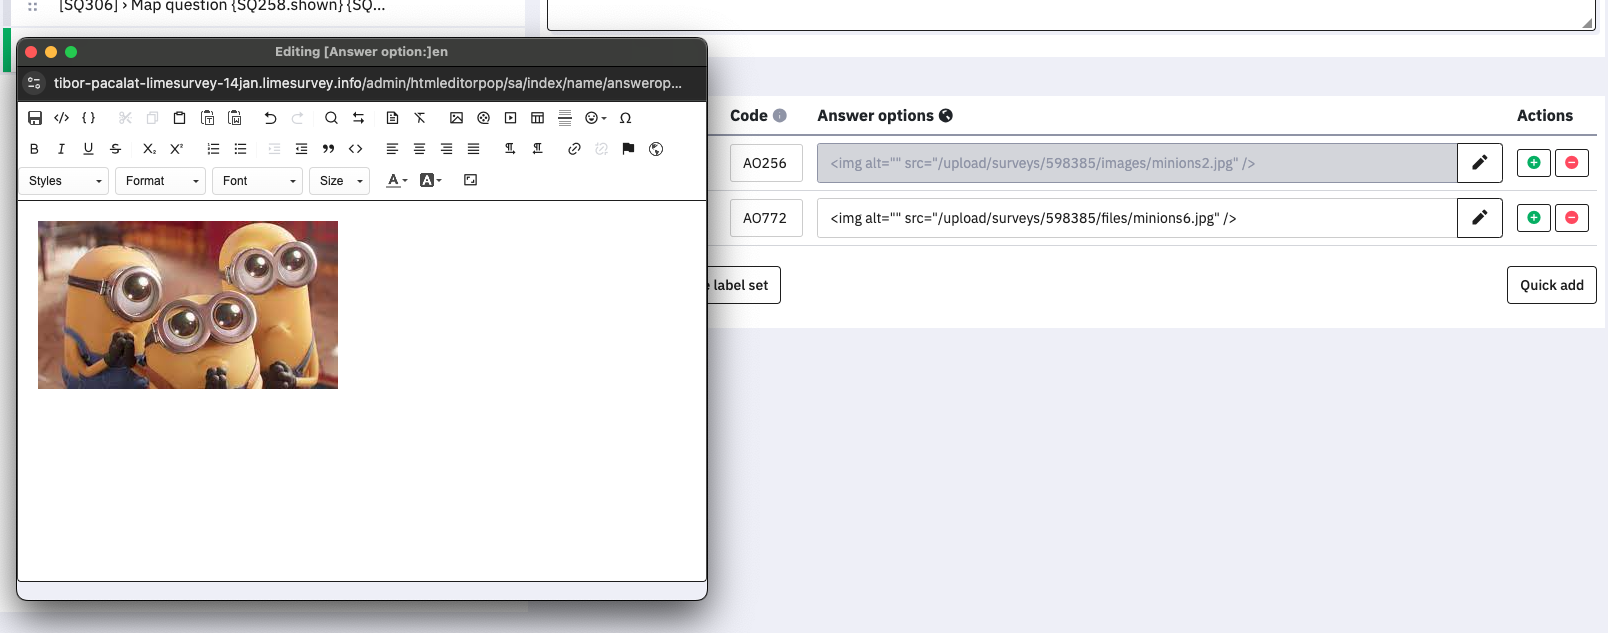Click the Embed media play icon
Image resolution: width=1608 pixels, height=633 pixels.
[511, 118]
